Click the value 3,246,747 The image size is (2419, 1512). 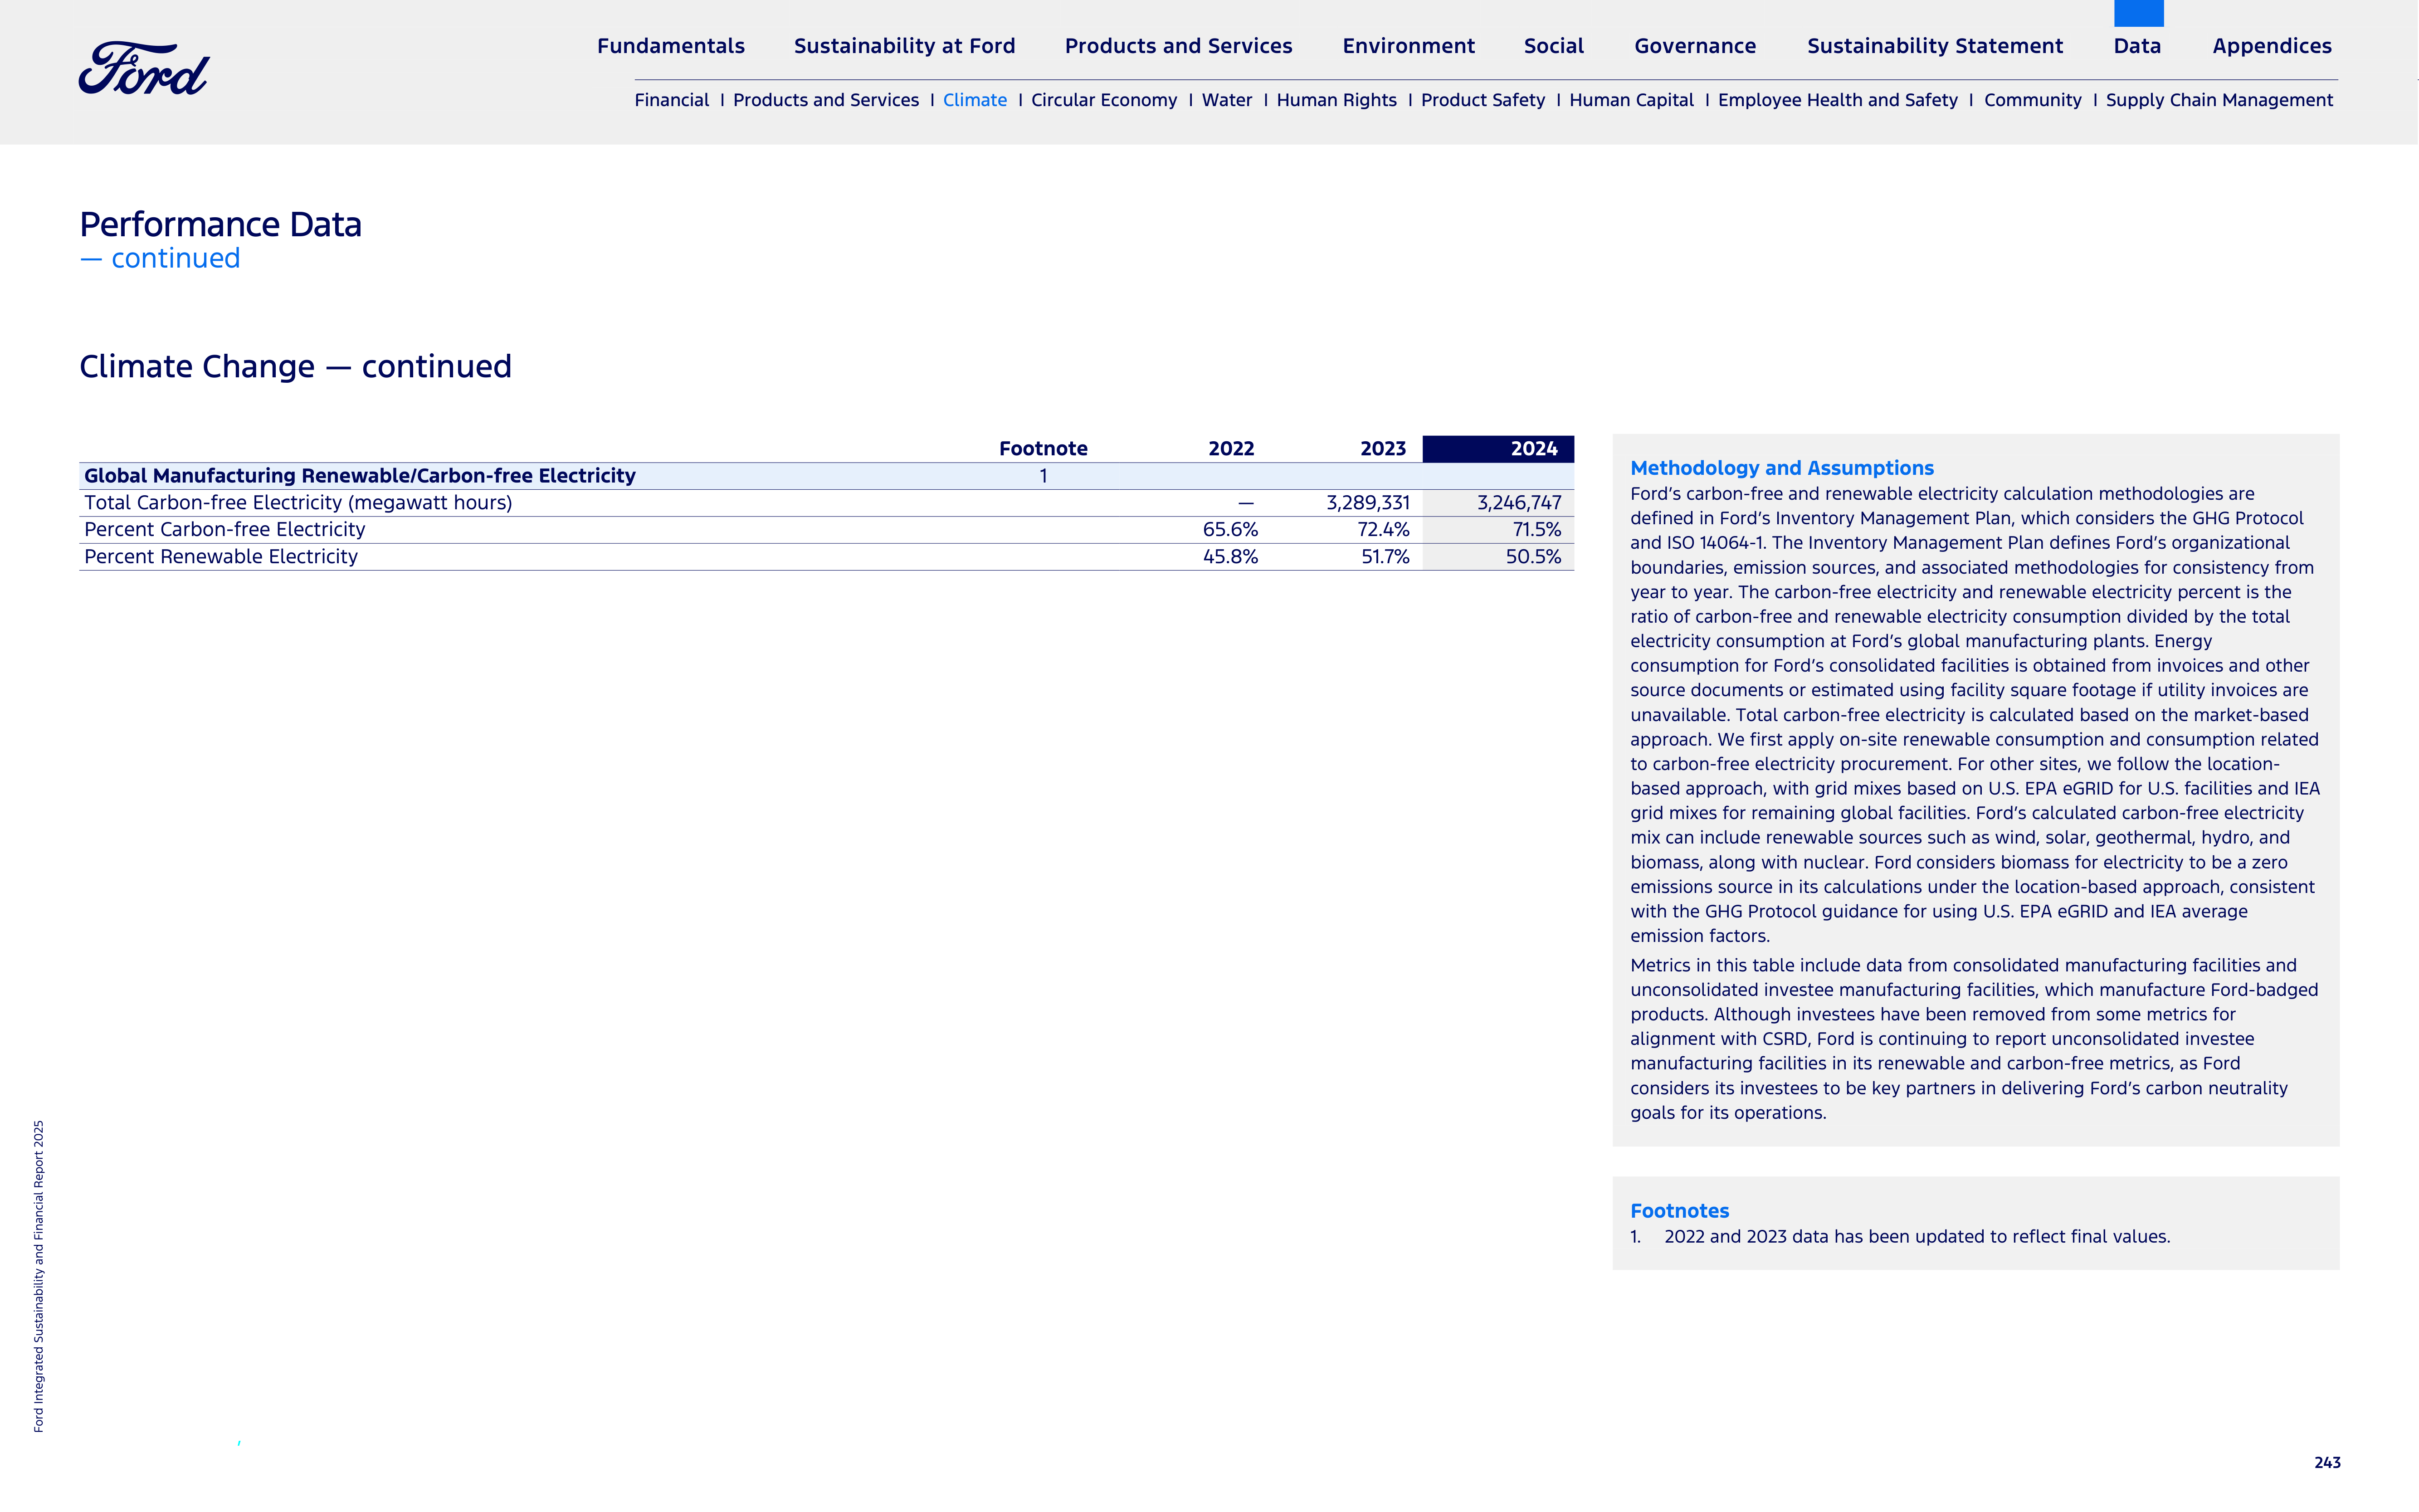click(1519, 503)
